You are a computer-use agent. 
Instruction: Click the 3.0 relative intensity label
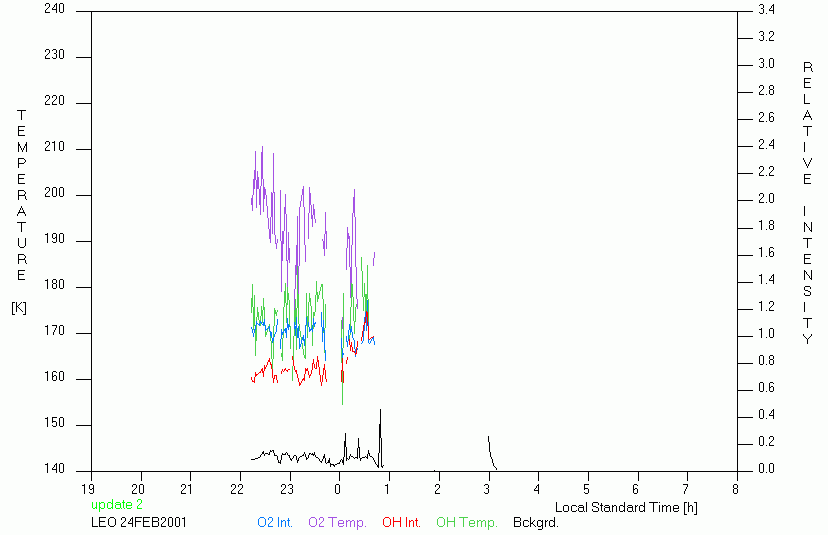[766, 63]
